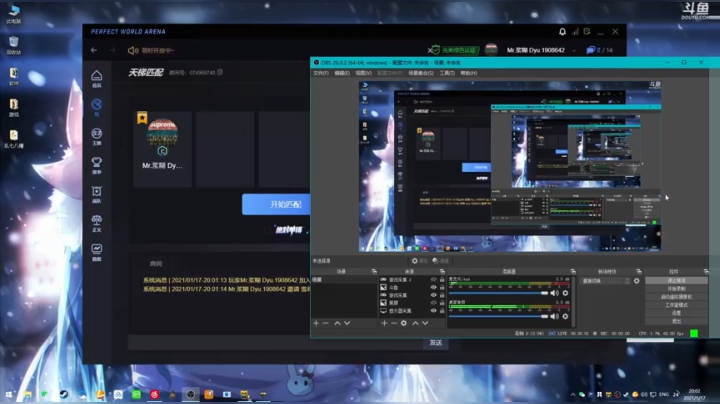The height and width of the screenshot is (404, 720).
Task: Move the source up in OBS sources panel
Action: 416,323
